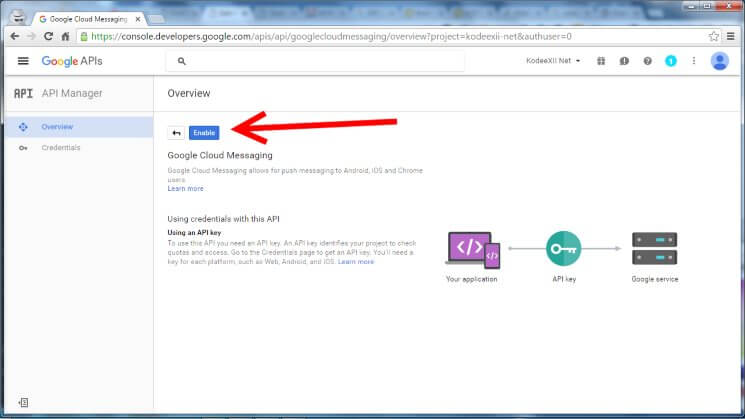
Task: Open the notifications badge icon
Action: click(670, 61)
